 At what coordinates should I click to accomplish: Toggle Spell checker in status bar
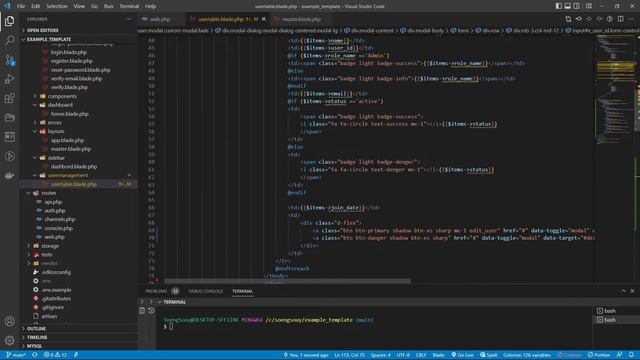(488, 355)
